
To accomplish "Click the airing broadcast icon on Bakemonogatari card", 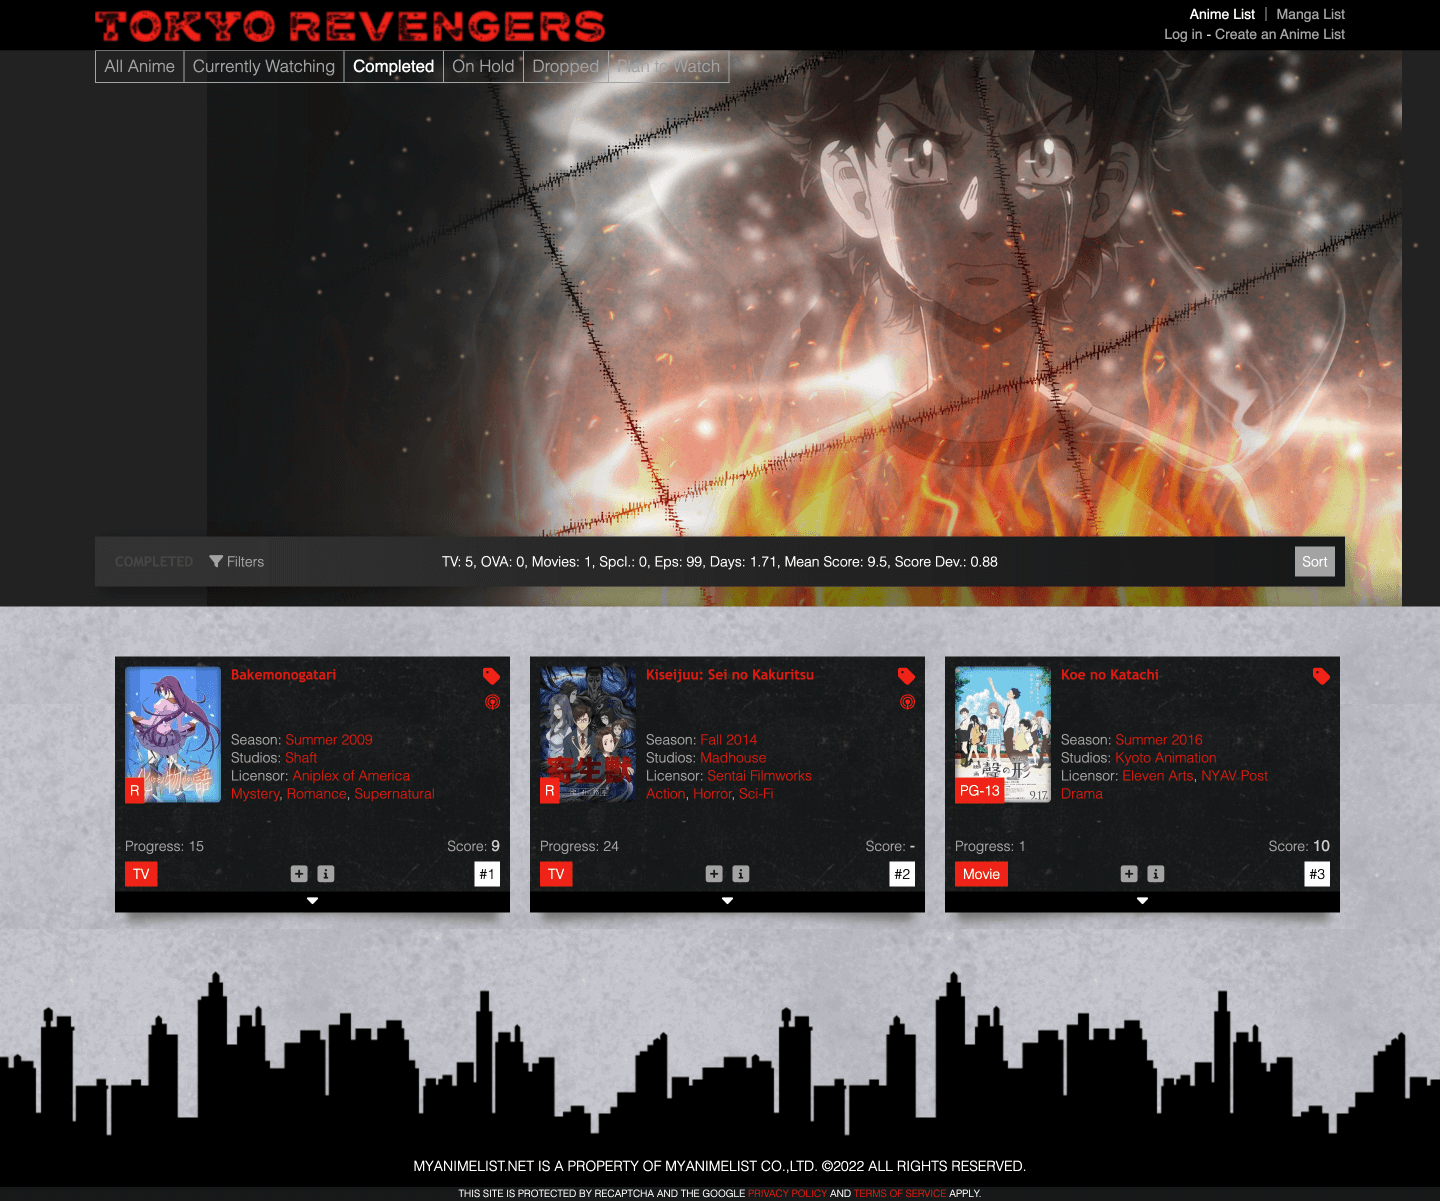I will point(492,702).
